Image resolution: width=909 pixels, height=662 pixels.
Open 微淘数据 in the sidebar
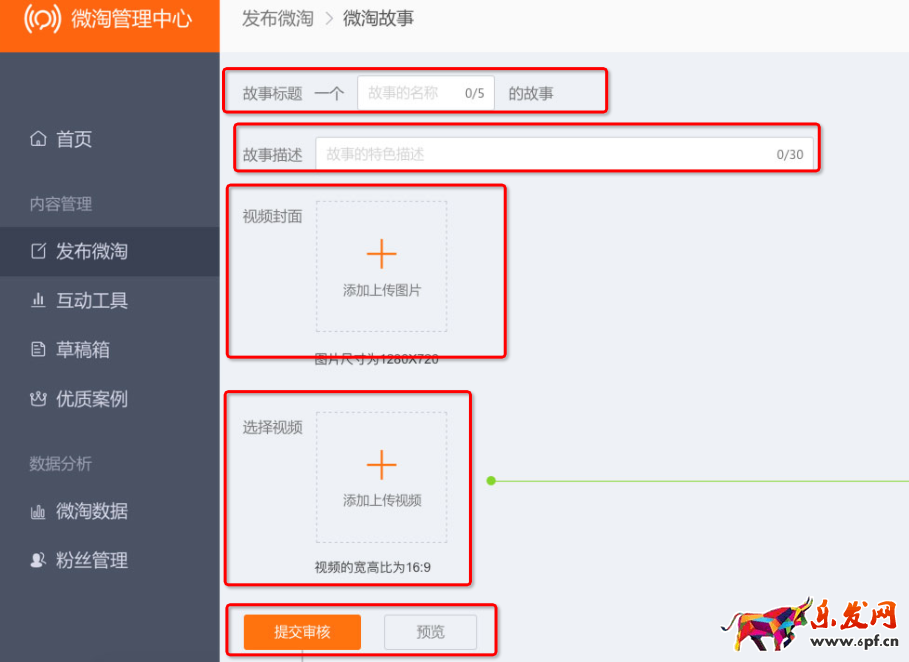click(x=91, y=512)
